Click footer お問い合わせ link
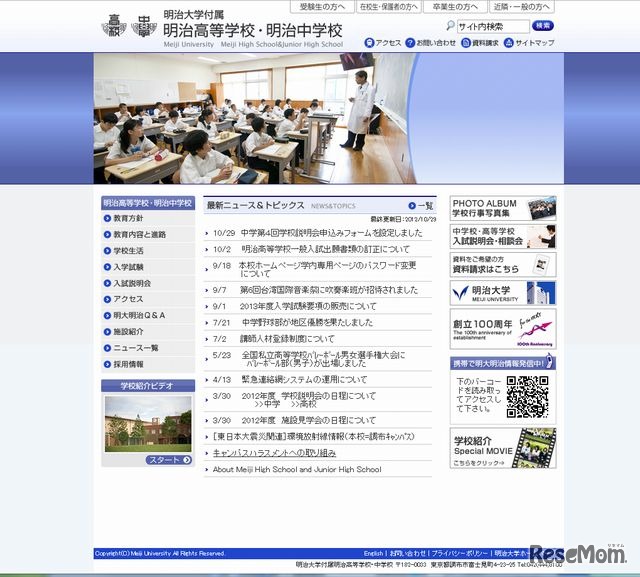This screenshot has width=640, height=577. 407,553
